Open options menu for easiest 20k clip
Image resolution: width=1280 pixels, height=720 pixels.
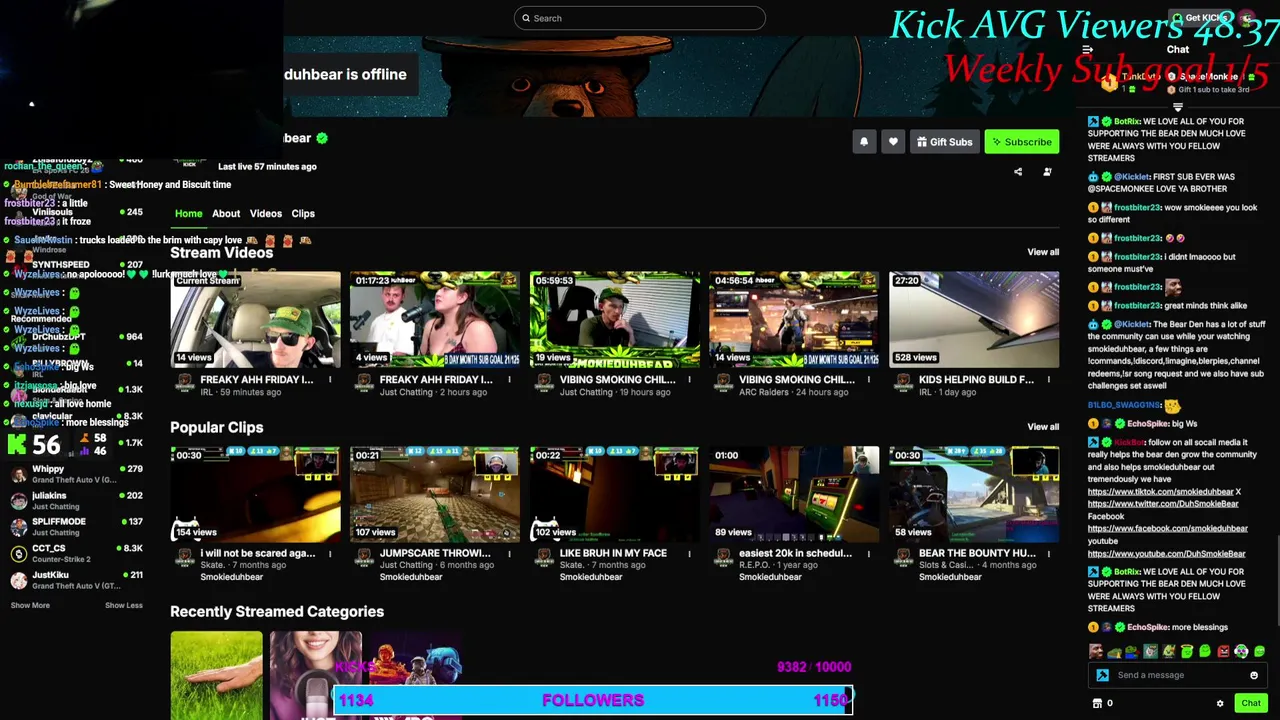coord(868,553)
